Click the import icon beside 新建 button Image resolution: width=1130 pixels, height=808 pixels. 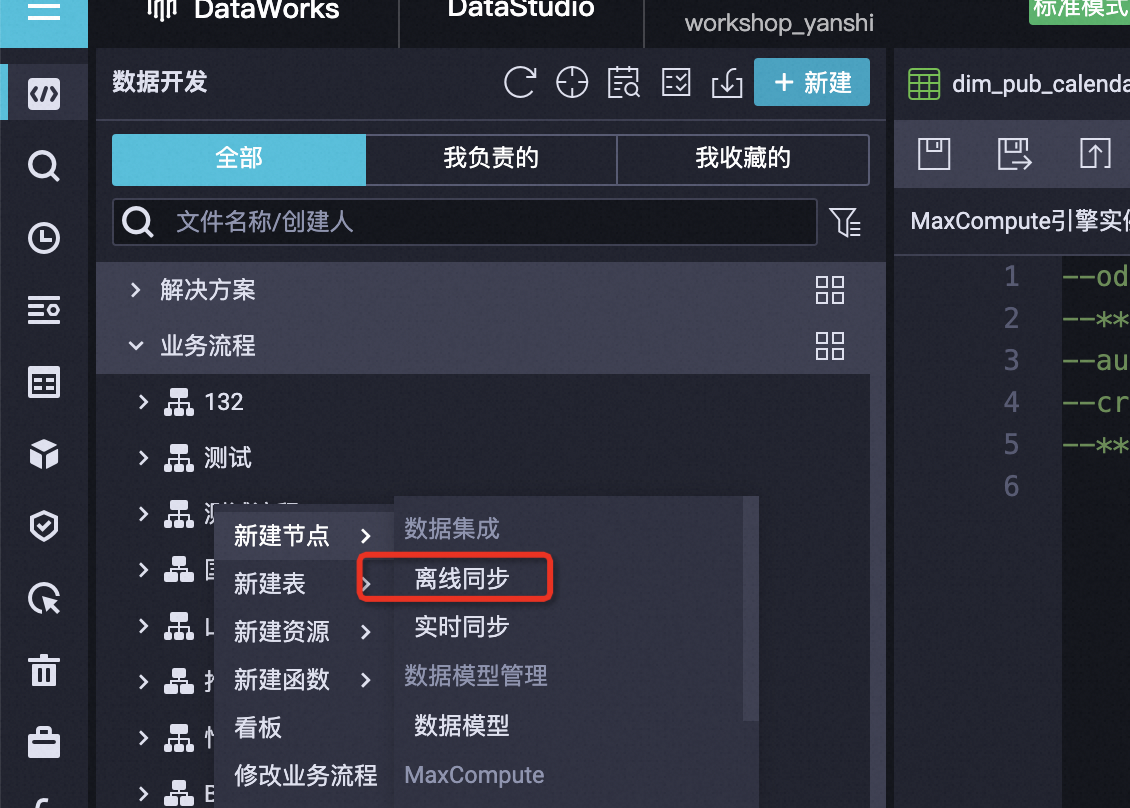pos(727,82)
